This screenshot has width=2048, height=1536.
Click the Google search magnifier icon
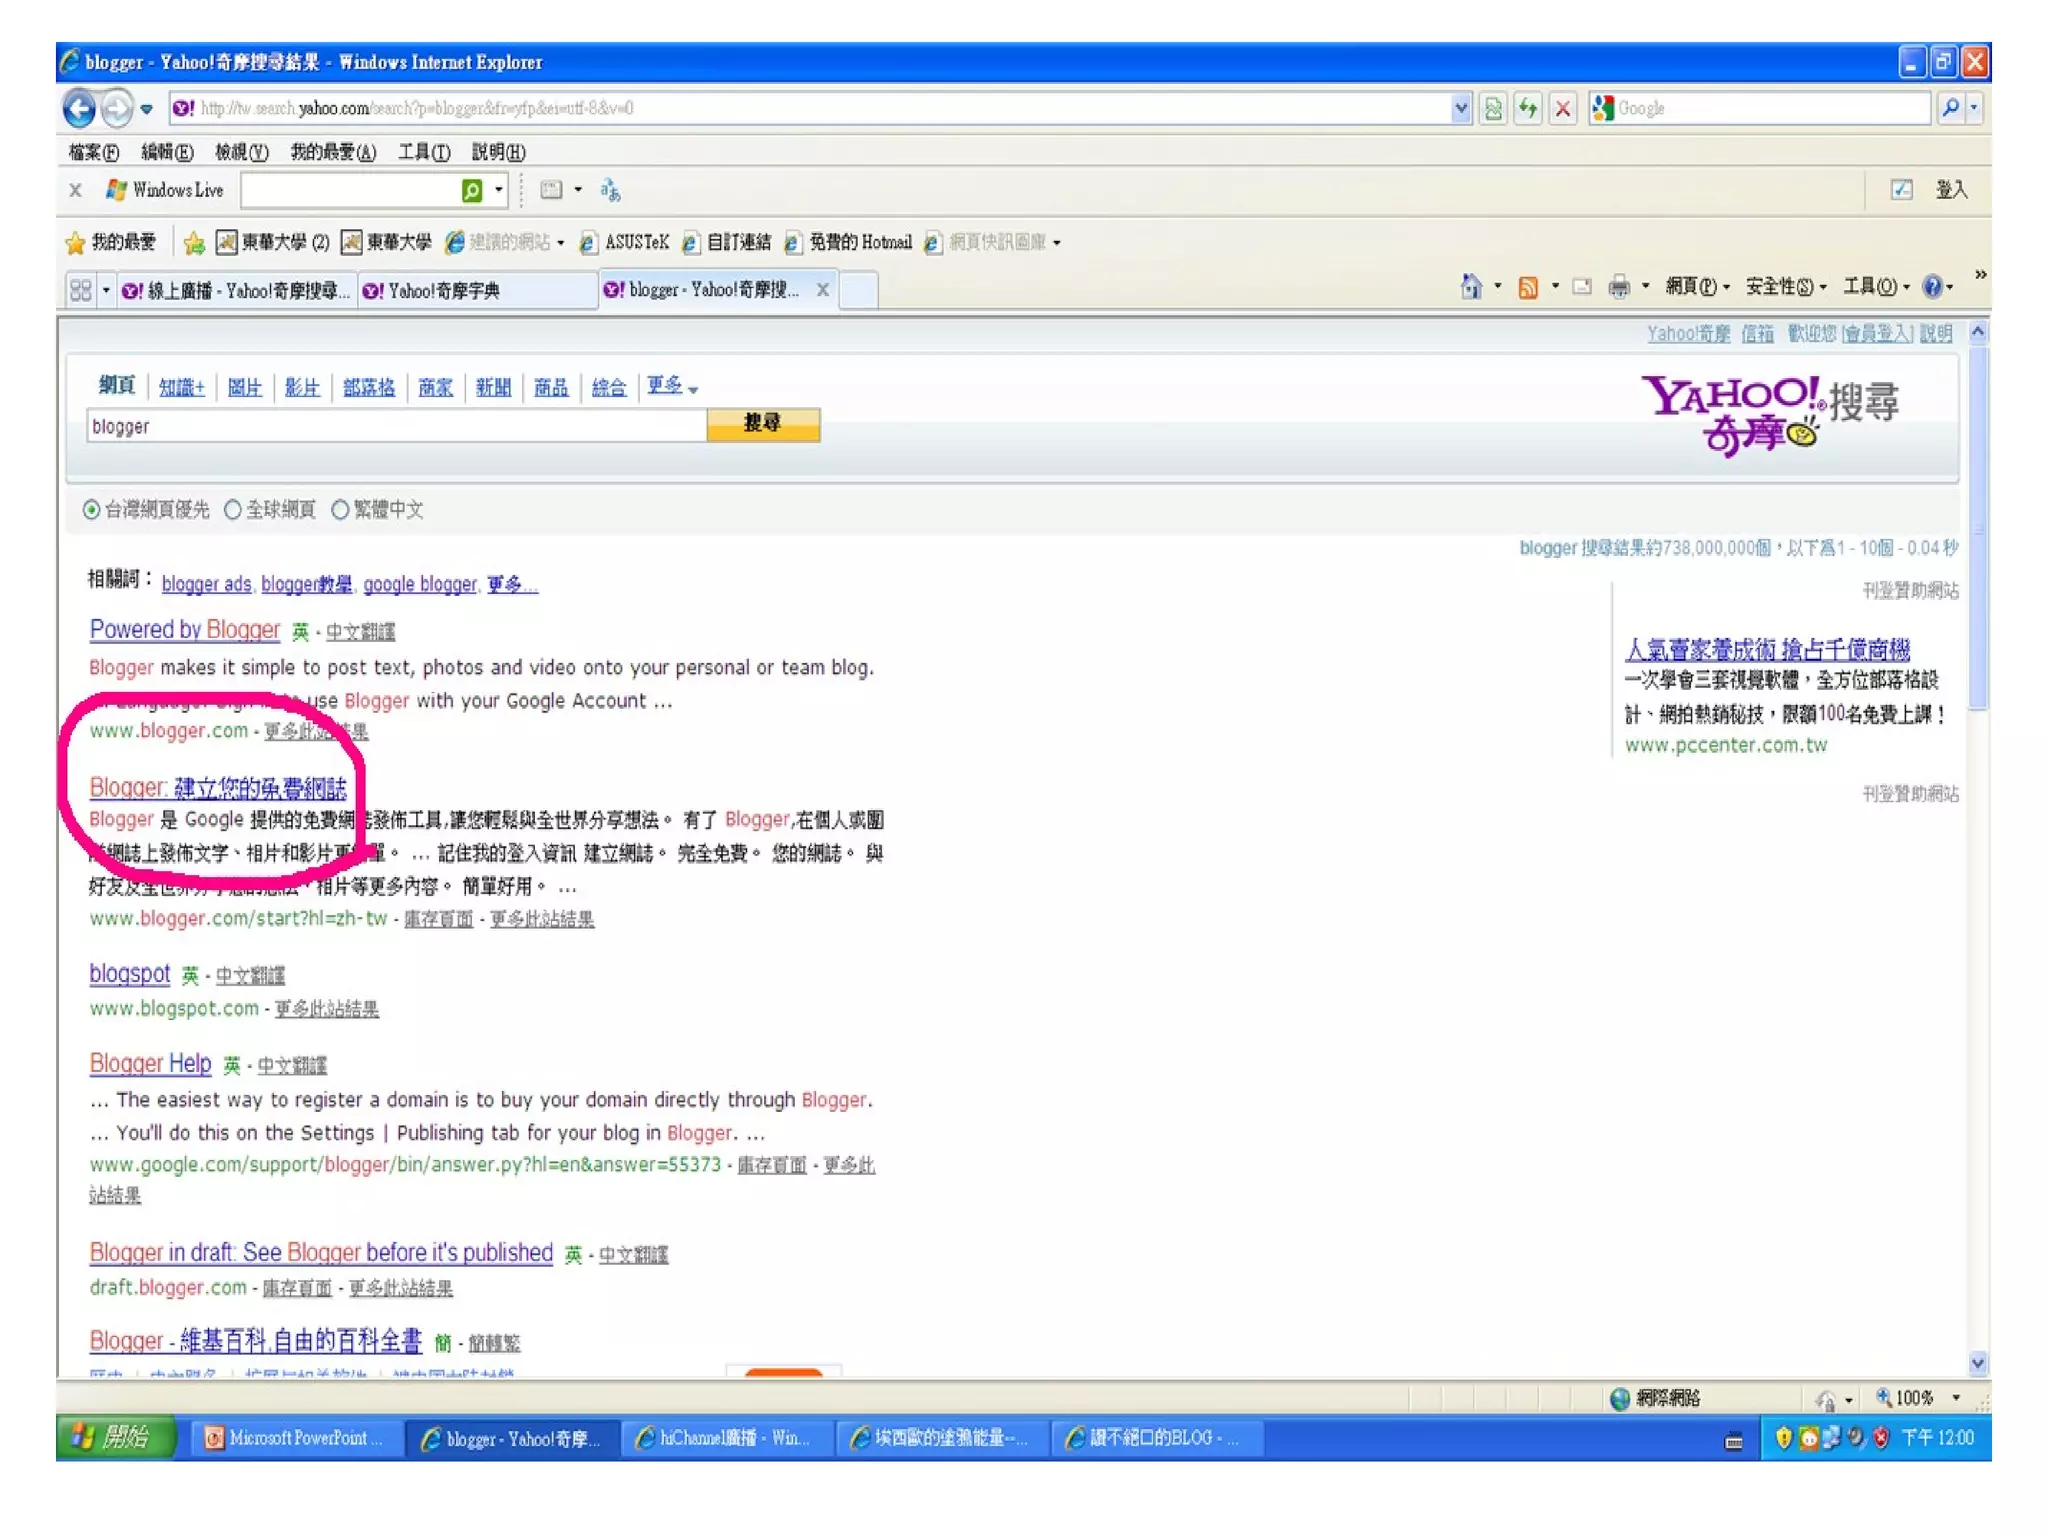1950,108
